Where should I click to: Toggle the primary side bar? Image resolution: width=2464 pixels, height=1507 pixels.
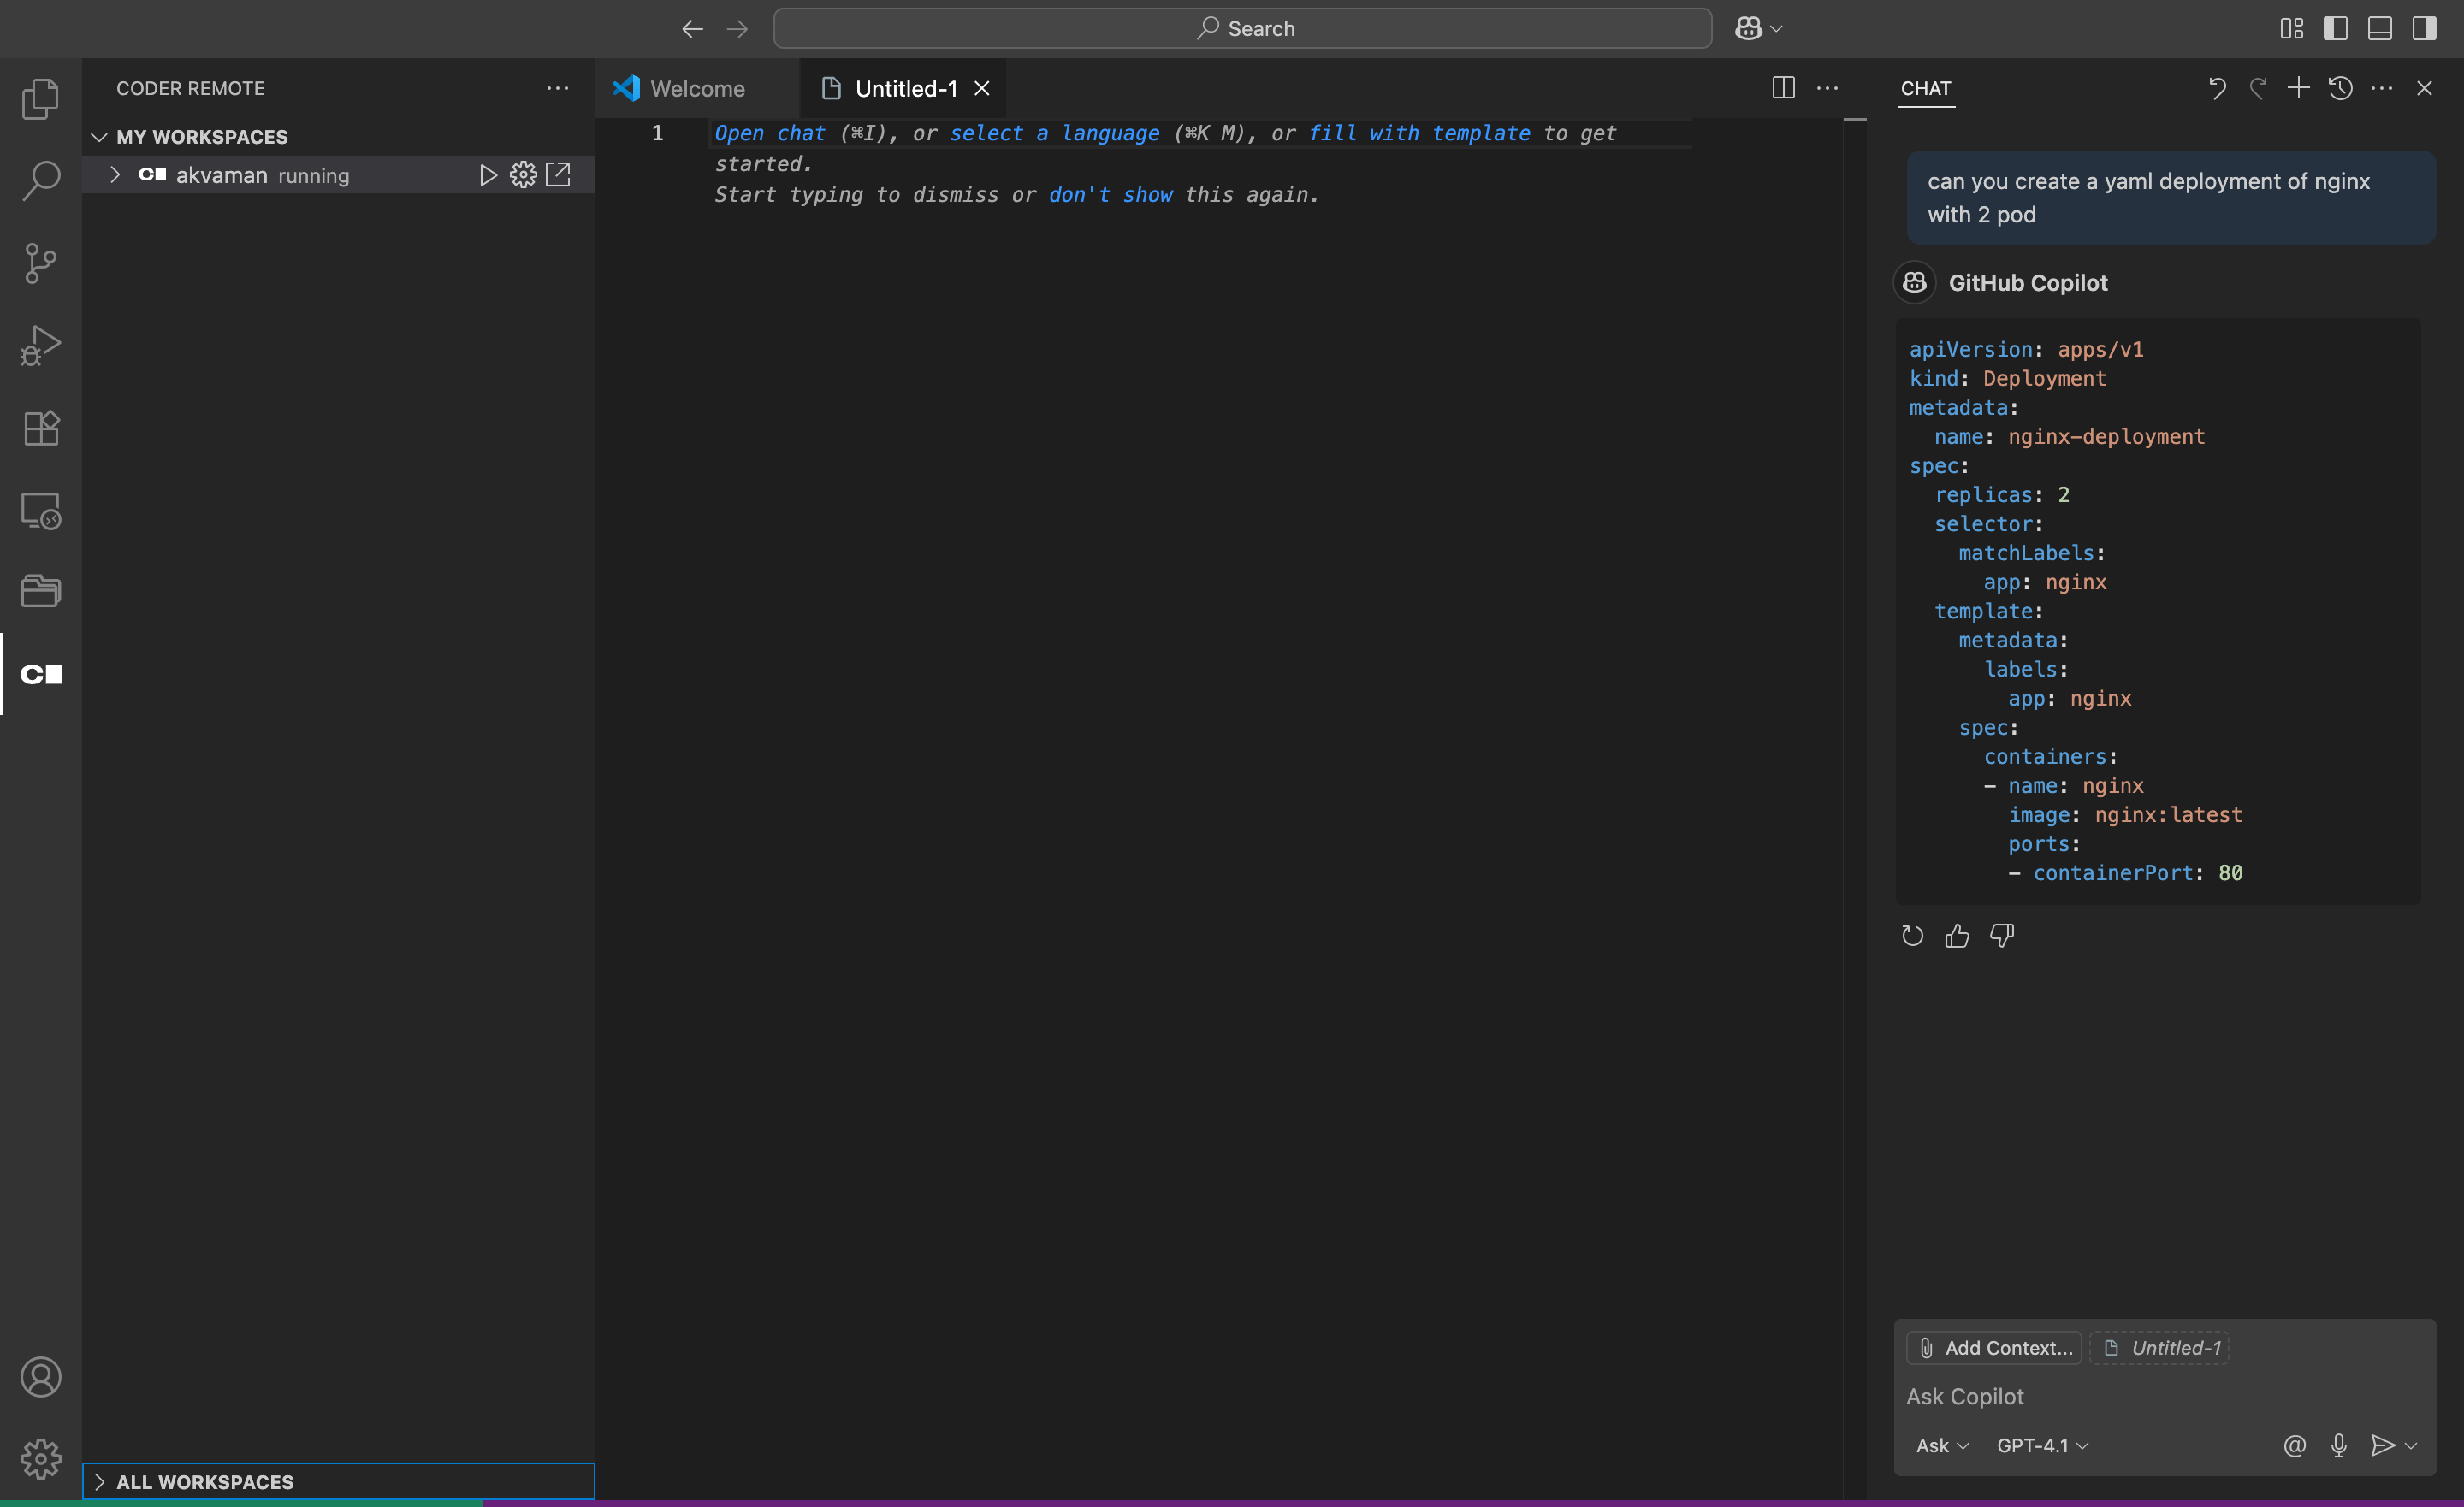2335,28
